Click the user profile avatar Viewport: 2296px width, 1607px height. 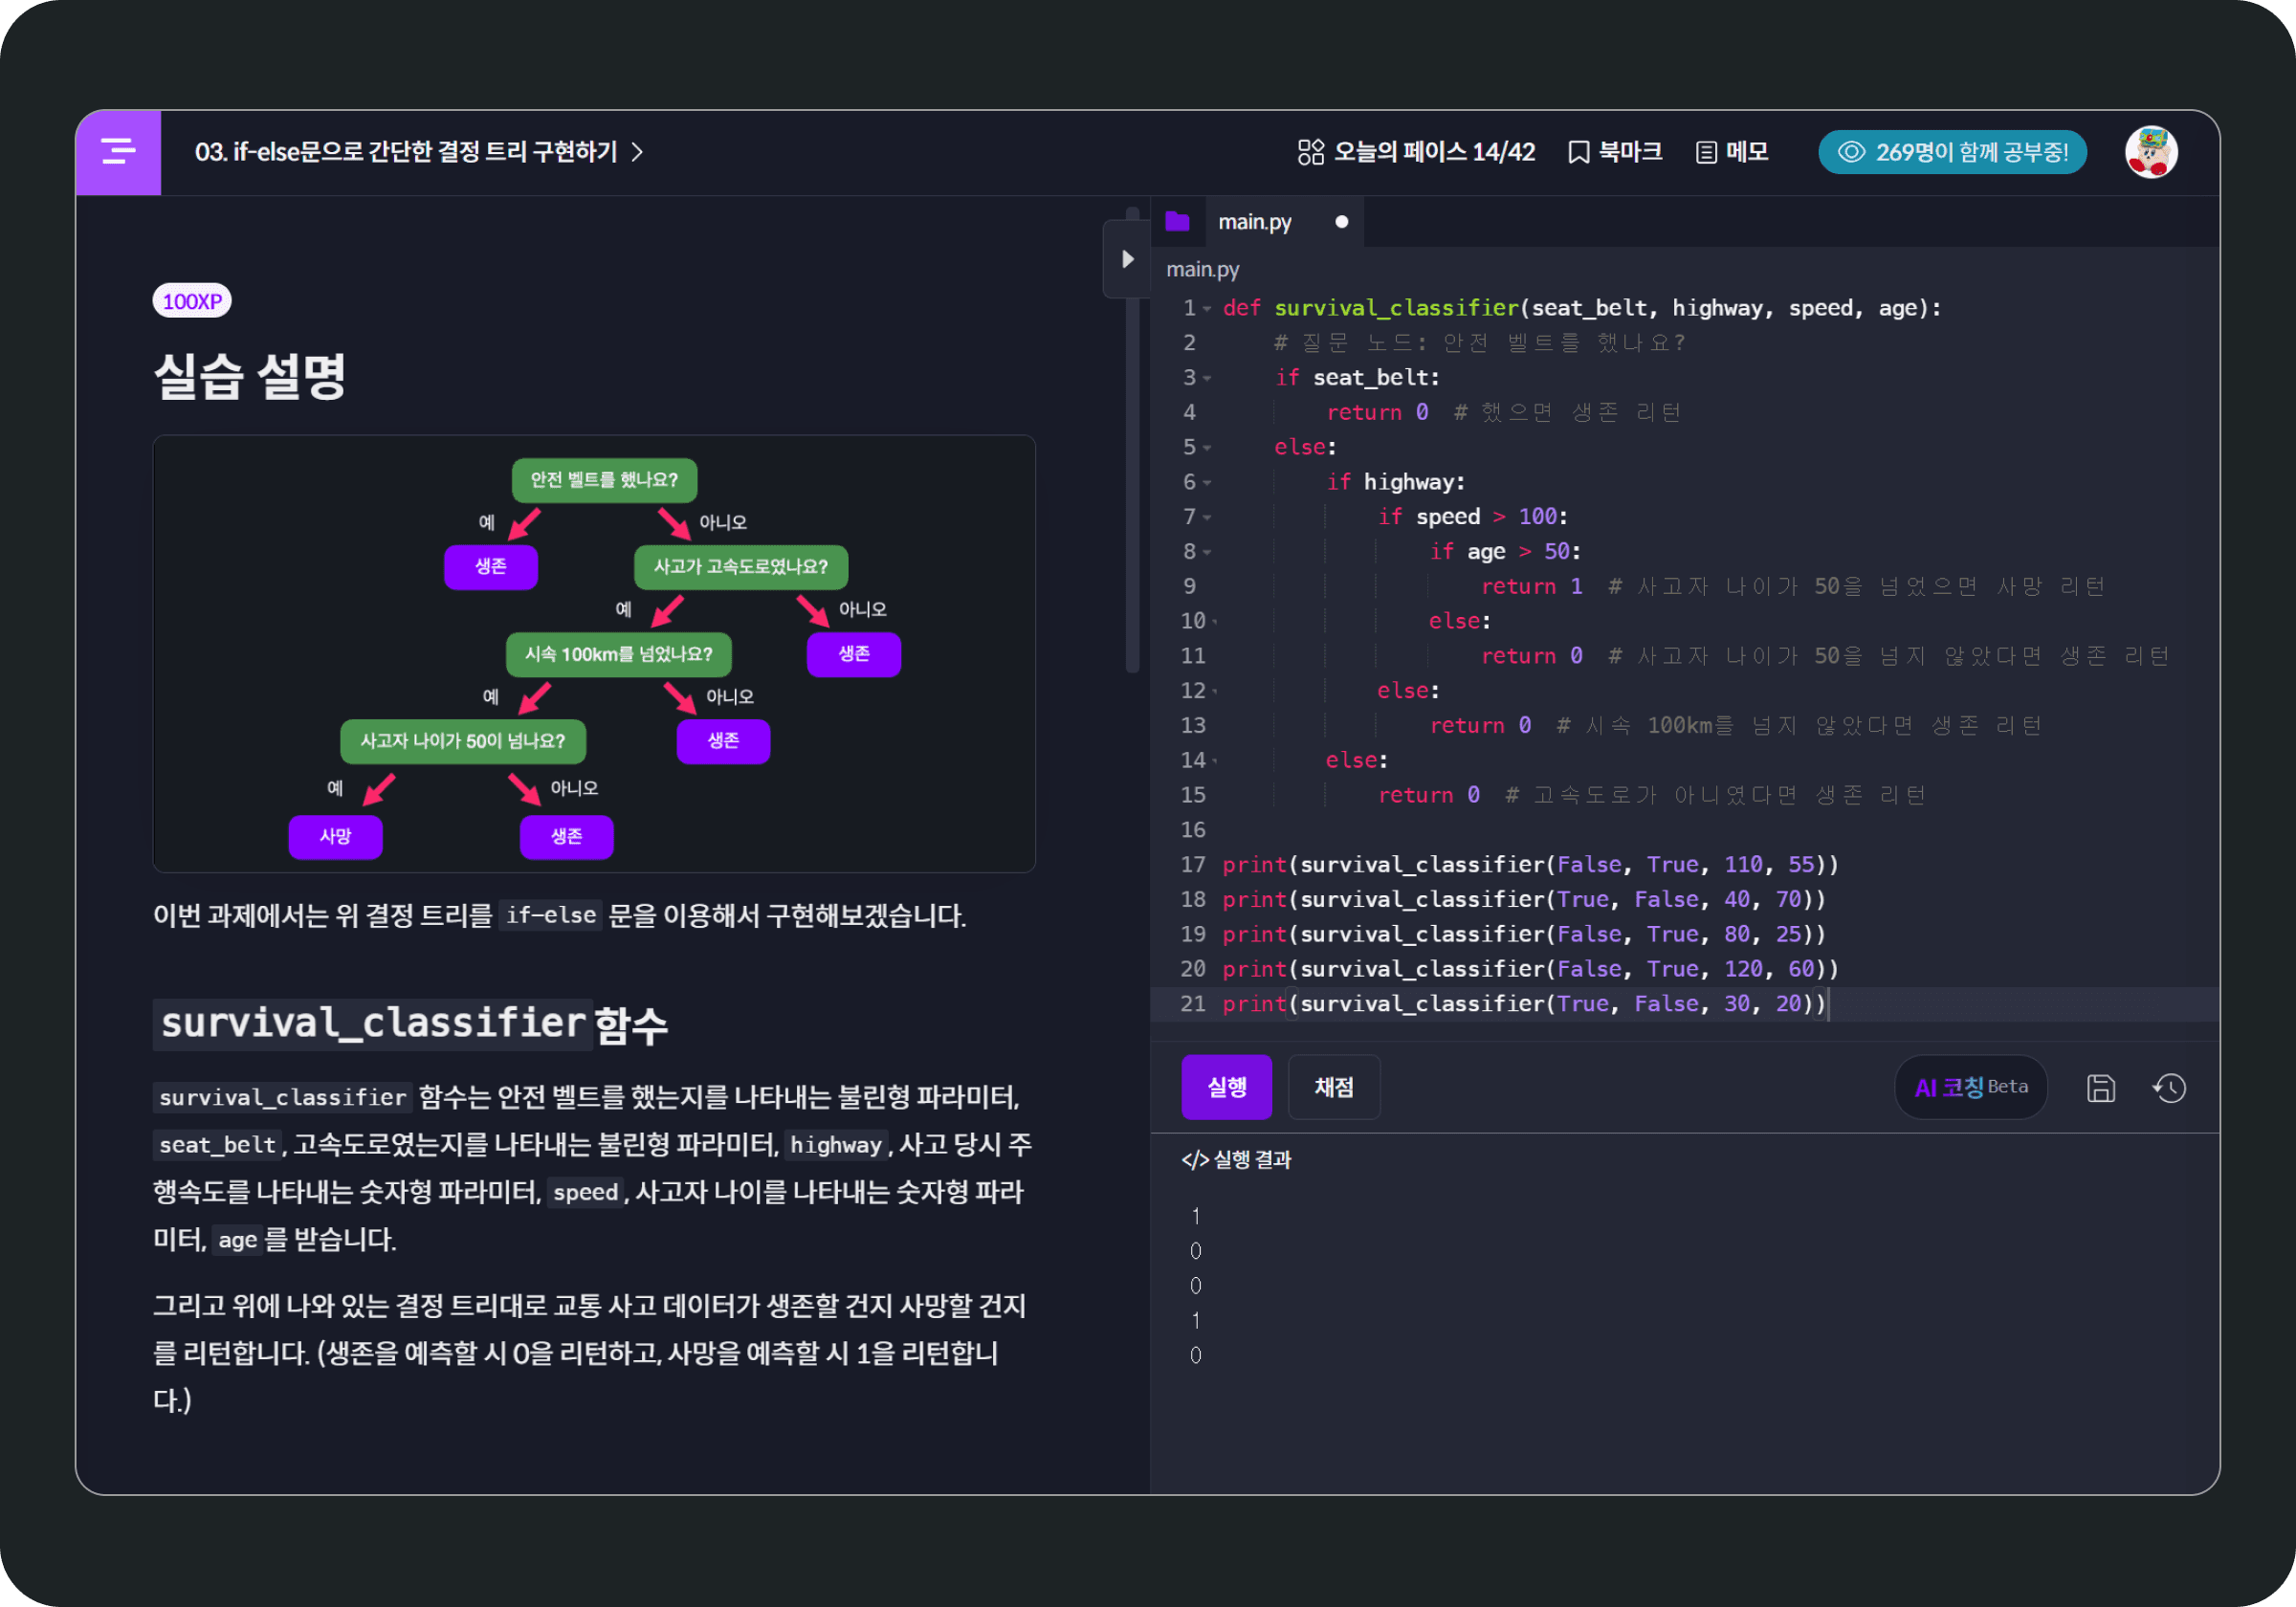click(2150, 152)
